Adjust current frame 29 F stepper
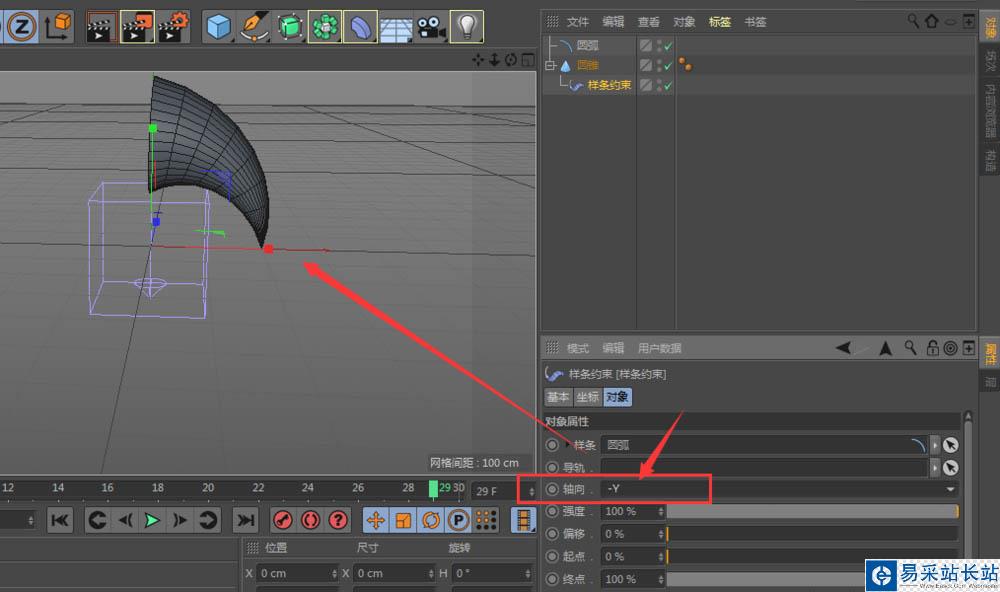Image resolution: width=1000 pixels, height=592 pixels. [531, 491]
